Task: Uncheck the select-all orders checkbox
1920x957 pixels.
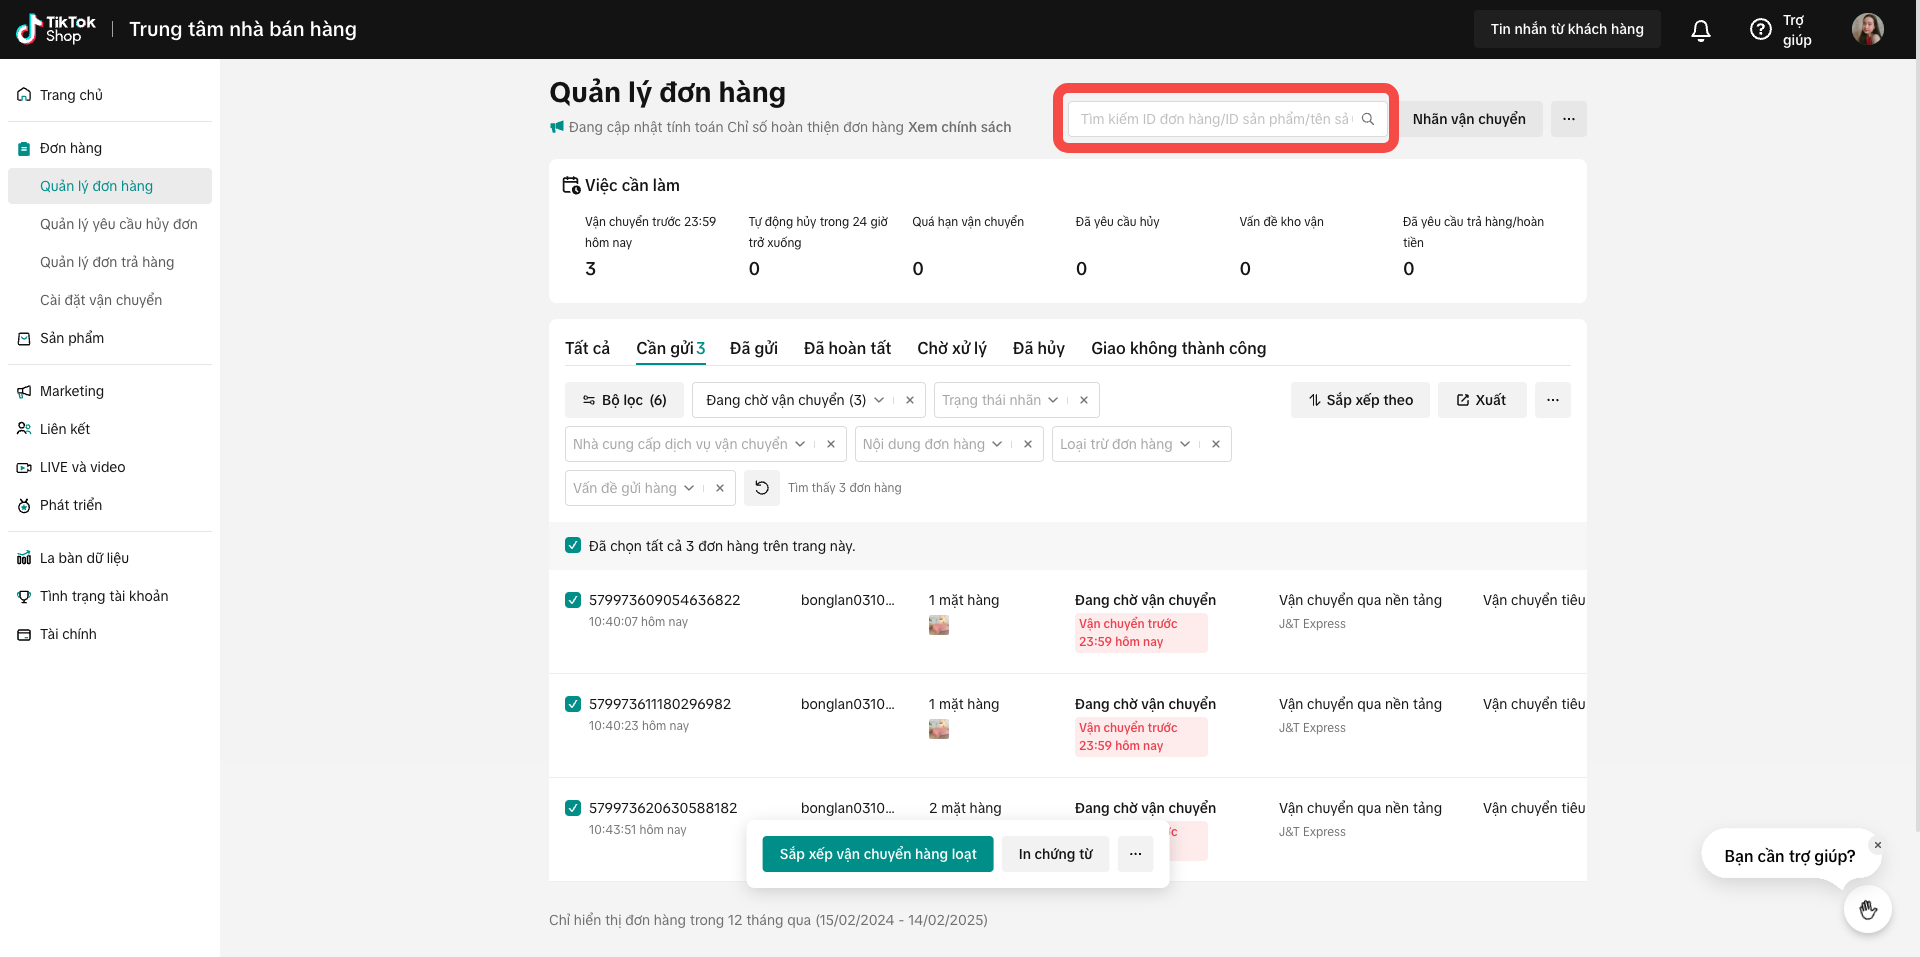Action: (x=573, y=546)
